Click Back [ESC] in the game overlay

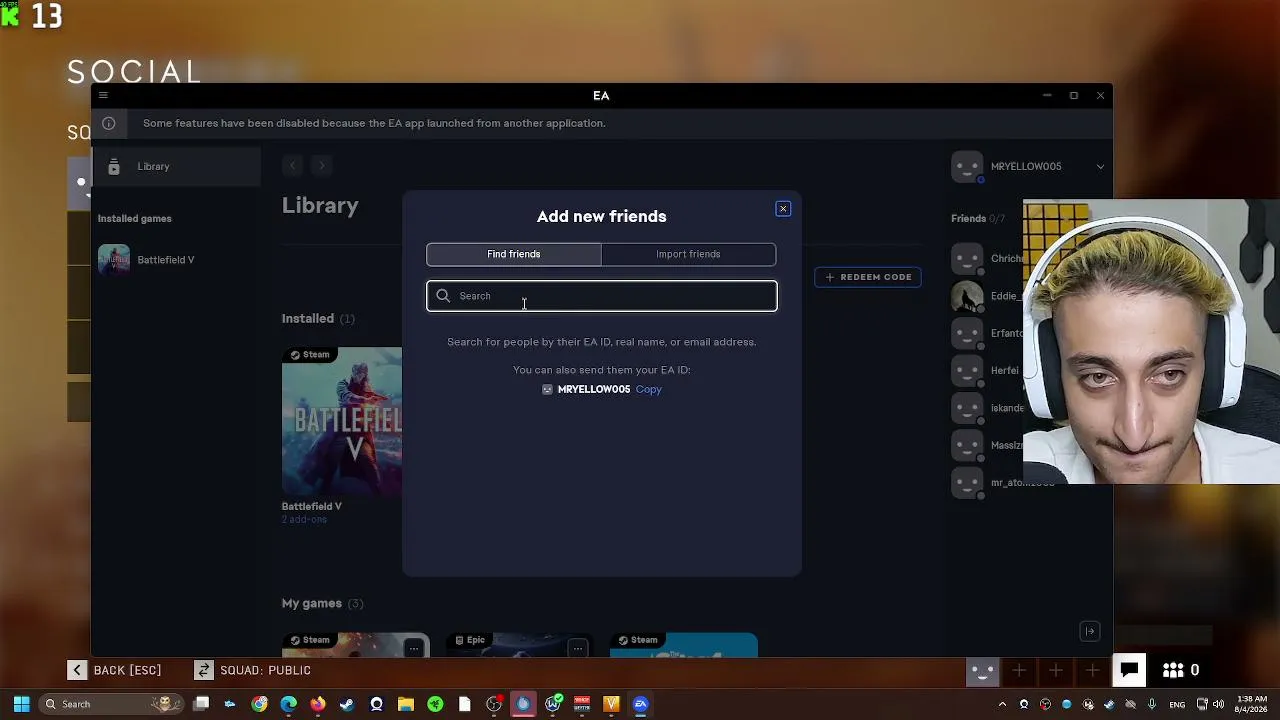tap(115, 670)
